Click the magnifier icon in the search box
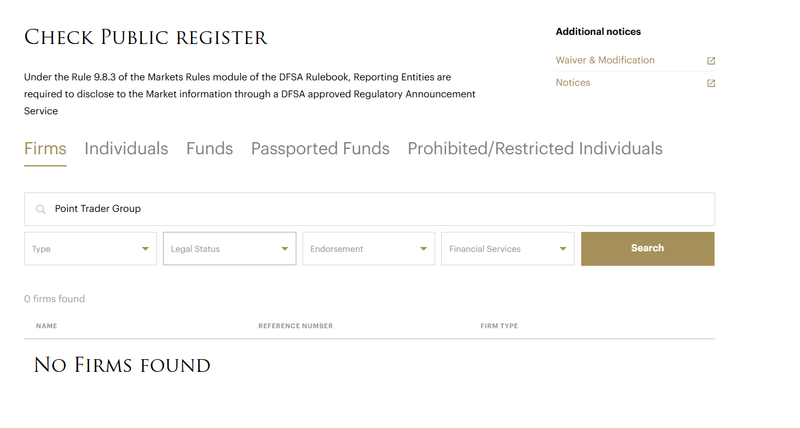The height and width of the screenshot is (428, 800). 40,209
